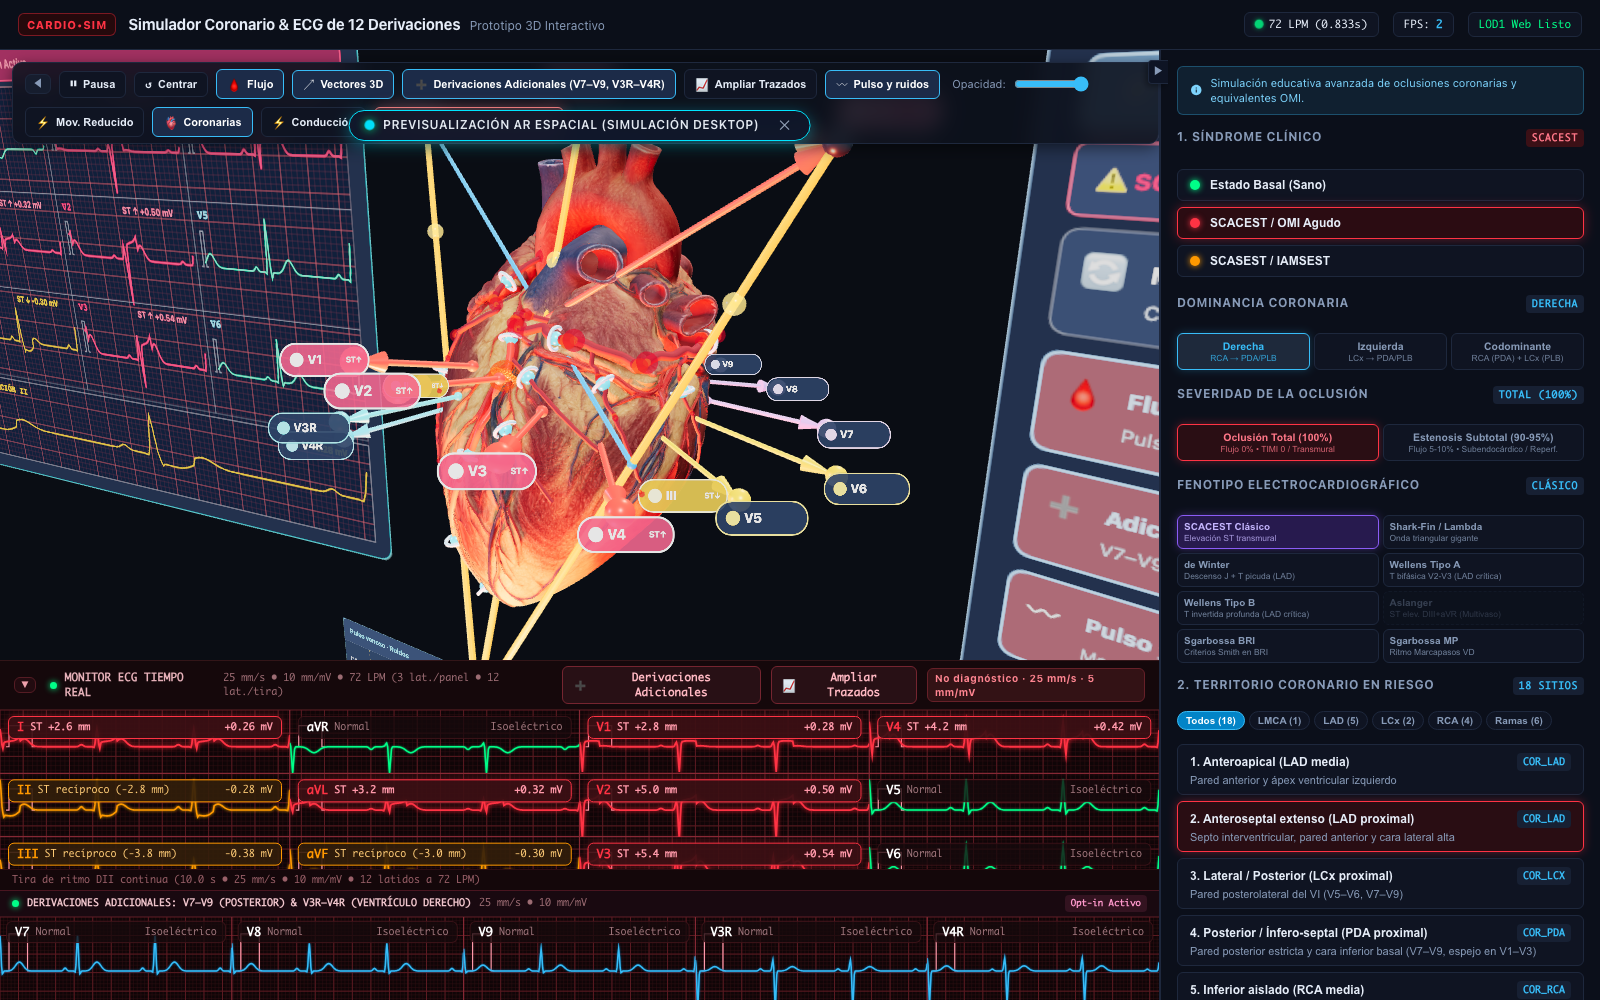Select the de Winter phenotype
Screen dimensions: 1600x1000
pyautogui.click(x=1277, y=570)
